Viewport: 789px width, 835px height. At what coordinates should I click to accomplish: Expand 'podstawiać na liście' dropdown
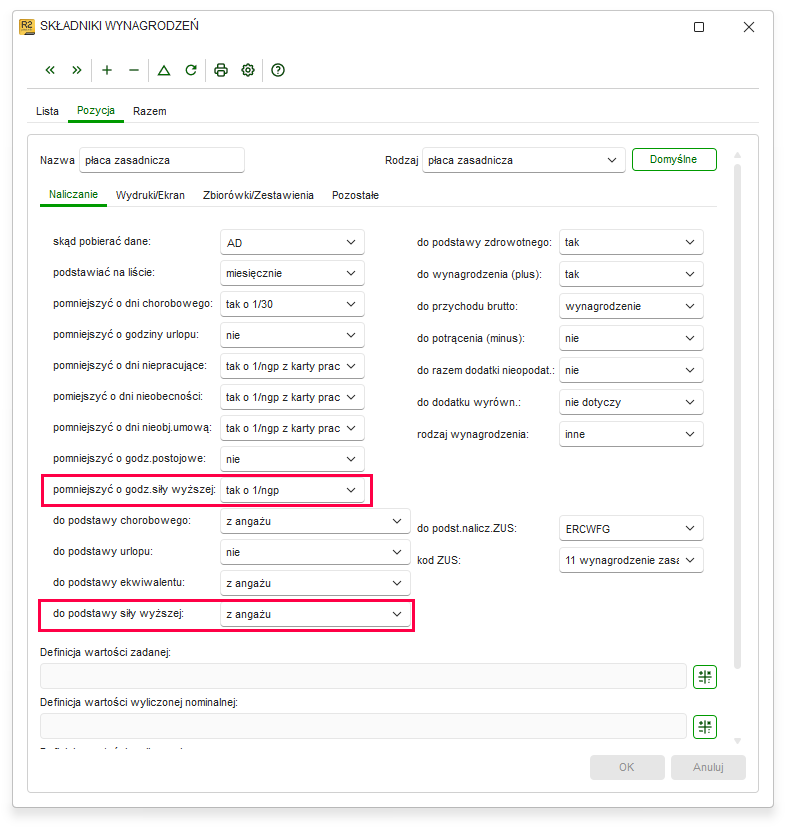292,274
